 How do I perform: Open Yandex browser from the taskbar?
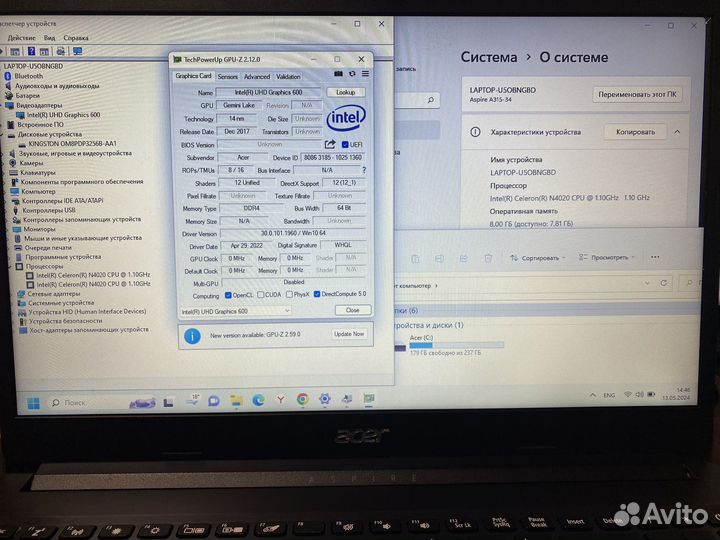pos(281,400)
